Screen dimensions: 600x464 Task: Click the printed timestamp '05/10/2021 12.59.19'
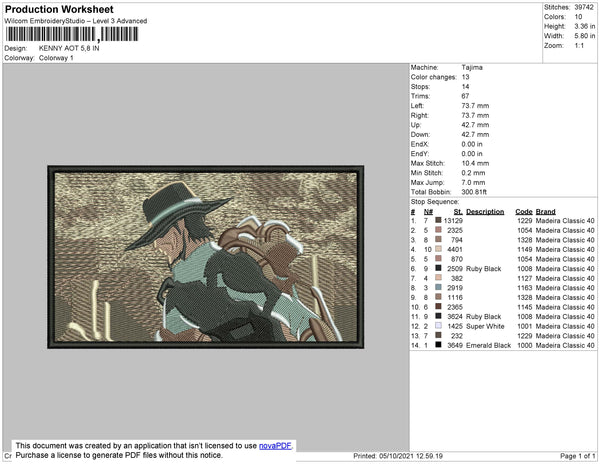coord(411,456)
